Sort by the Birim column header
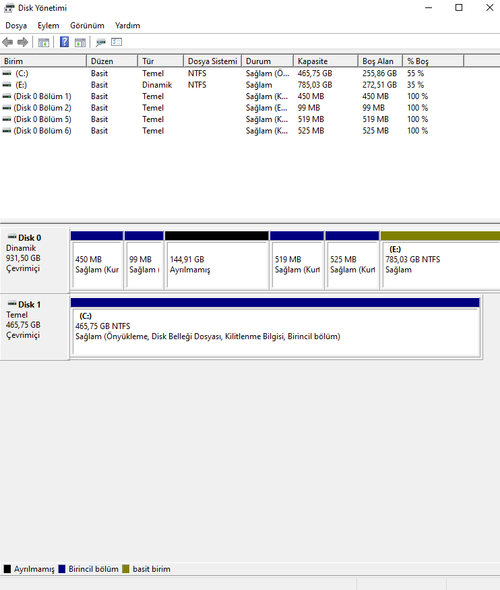Viewport: 500px width, 590px height. 43,61
